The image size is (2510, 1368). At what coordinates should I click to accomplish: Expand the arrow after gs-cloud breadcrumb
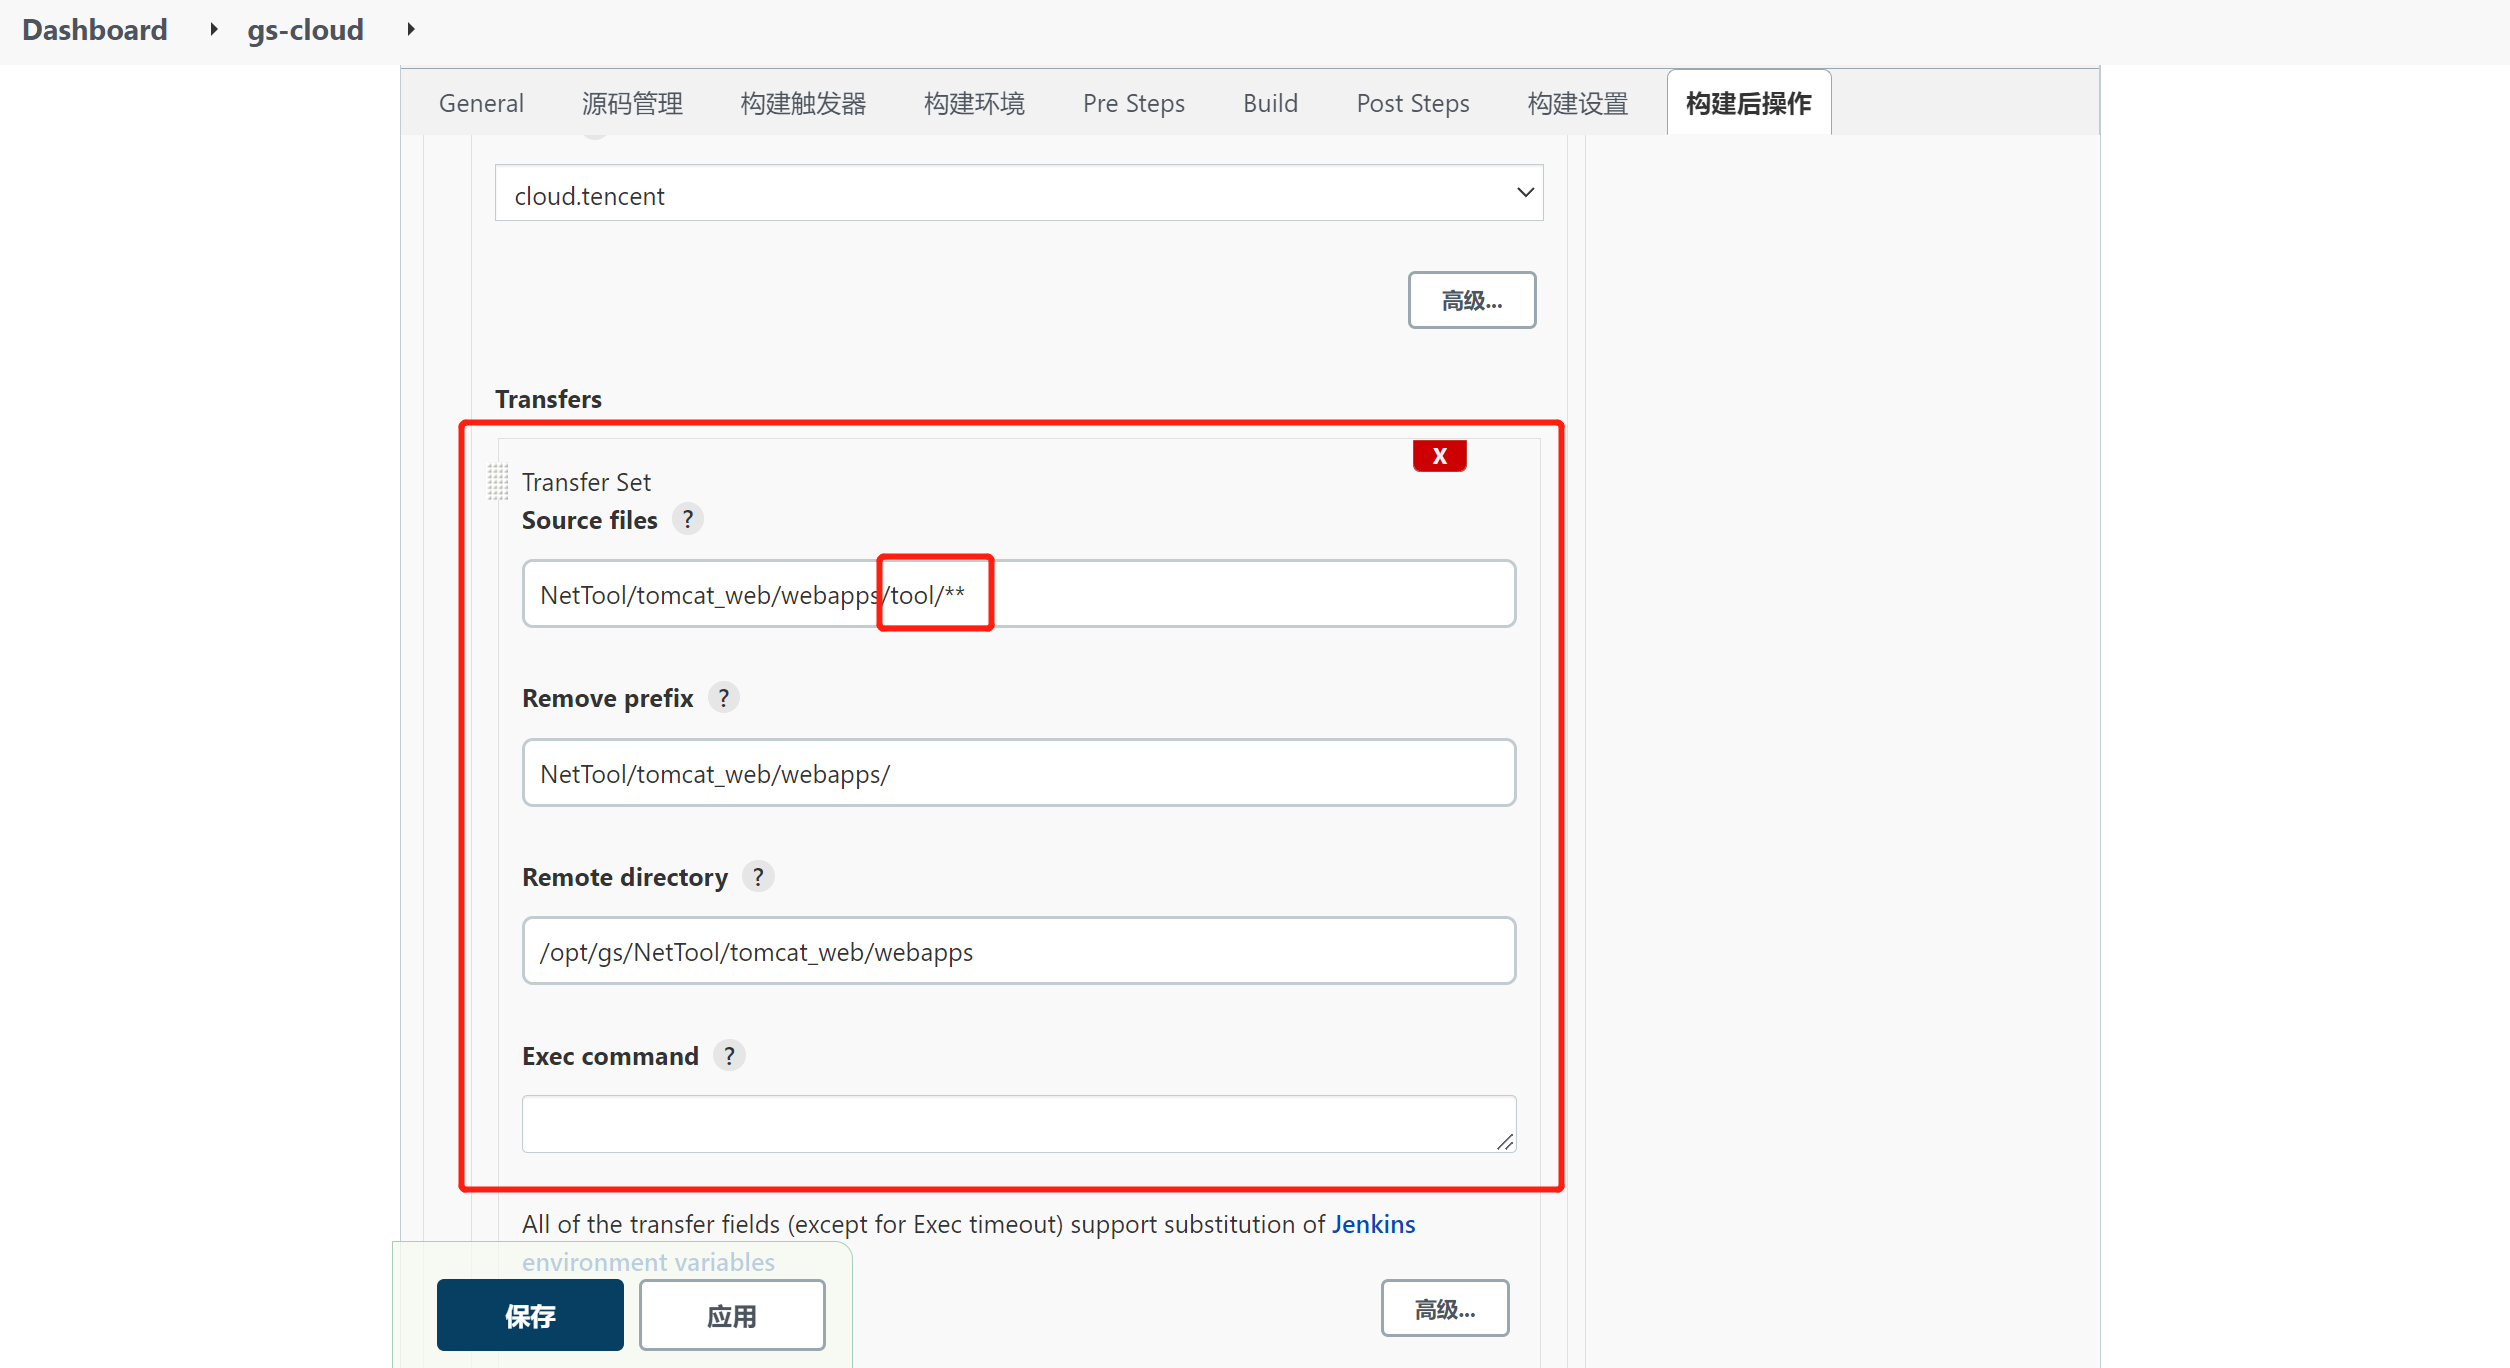point(410,30)
